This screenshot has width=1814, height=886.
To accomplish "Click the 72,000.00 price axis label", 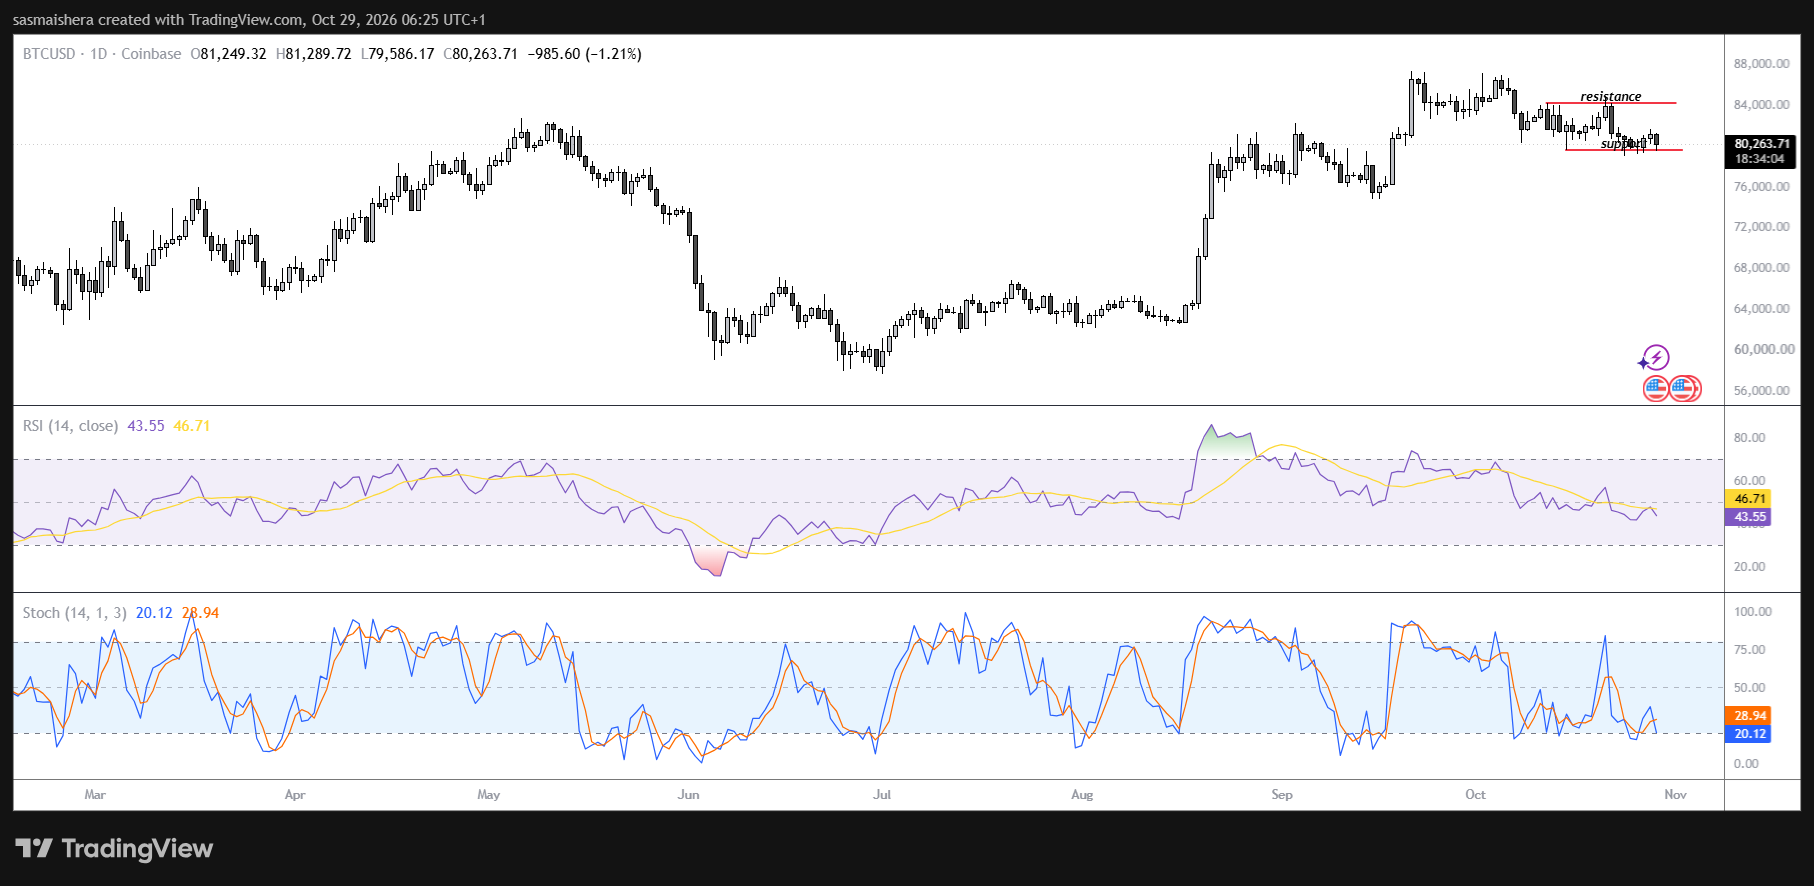I will tap(1762, 227).
